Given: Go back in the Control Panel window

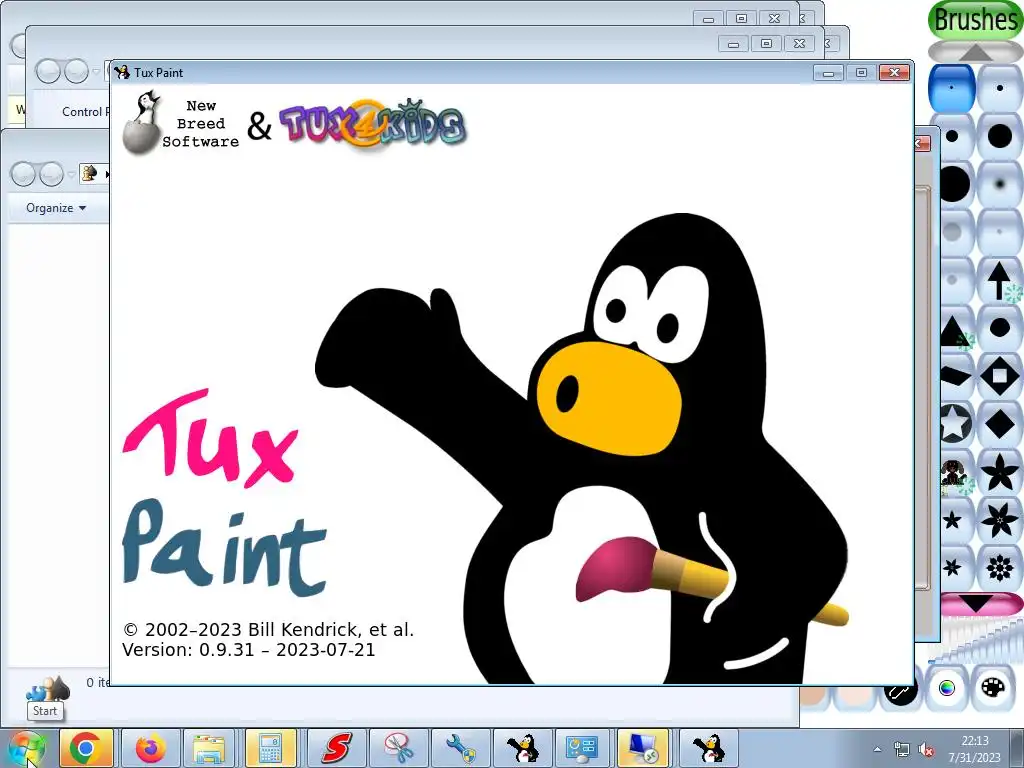Looking at the screenshot, I should (48, 71).
